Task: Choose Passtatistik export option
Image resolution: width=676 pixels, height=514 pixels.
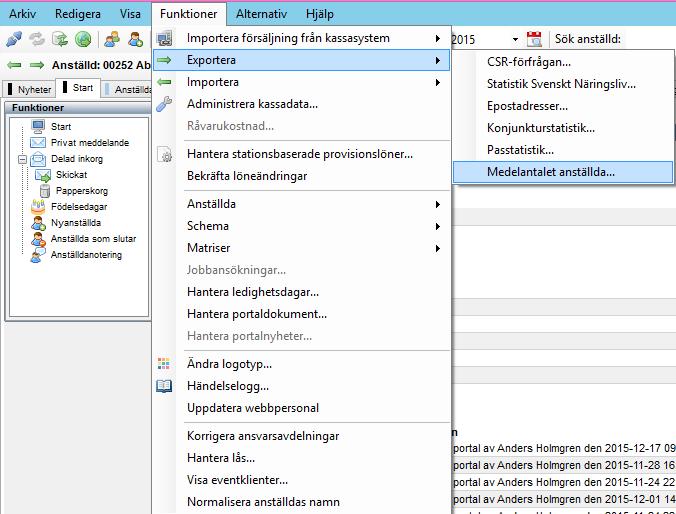Action: coord(563,150)
